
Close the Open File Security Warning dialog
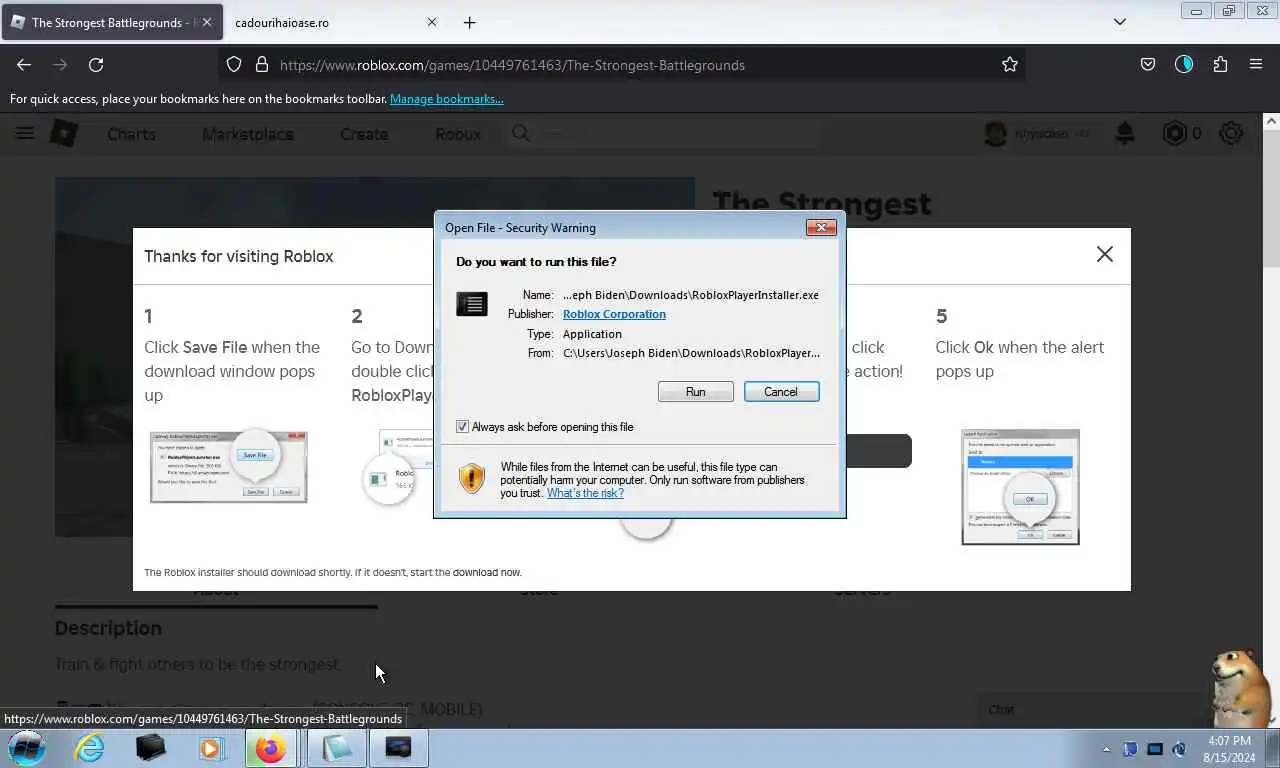tap(821, 227)
